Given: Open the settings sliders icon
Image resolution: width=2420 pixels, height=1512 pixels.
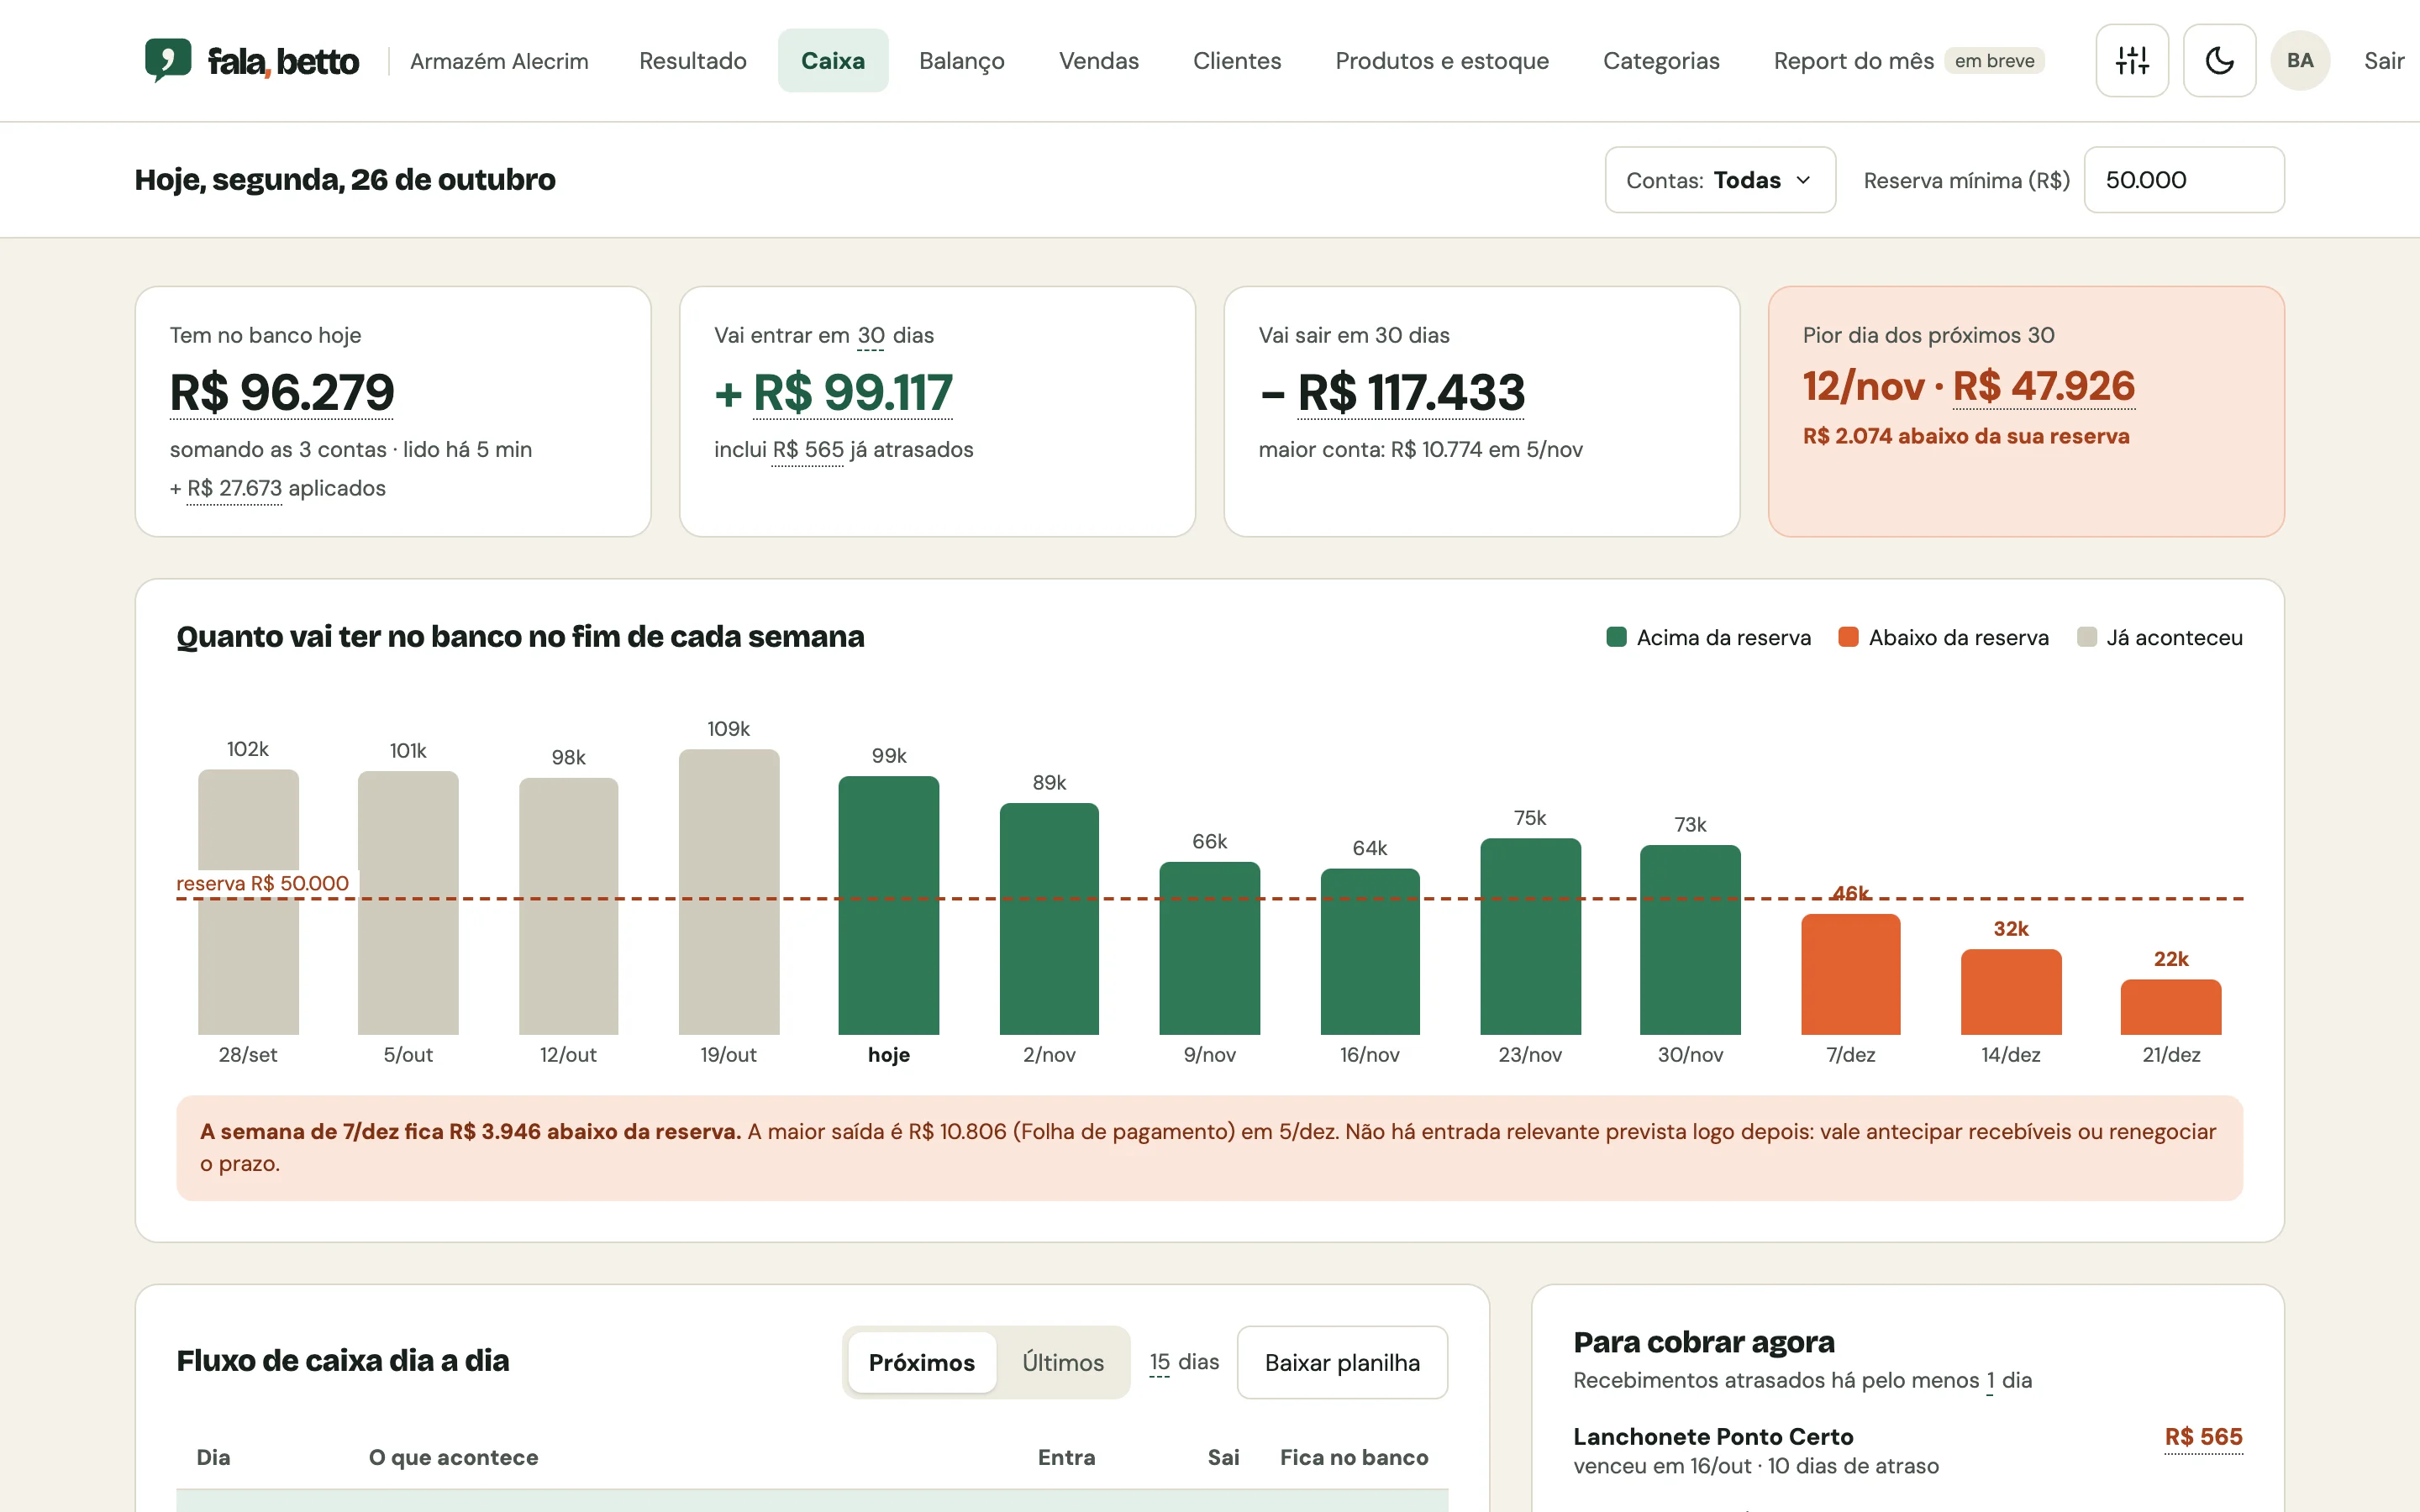Looking at the screenshot, I should pos(2132,61).
